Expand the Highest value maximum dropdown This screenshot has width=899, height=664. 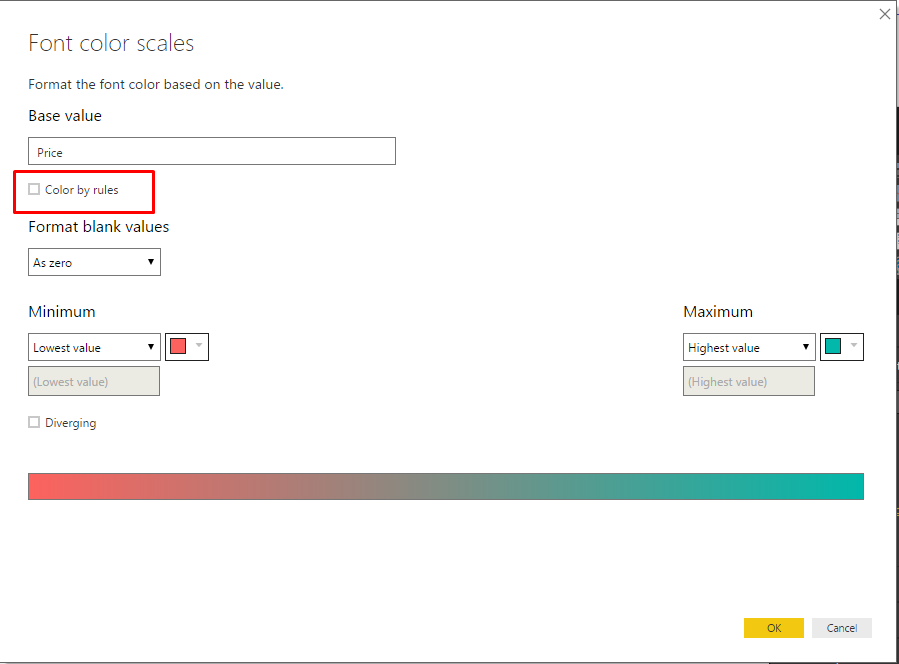point(749,348)
